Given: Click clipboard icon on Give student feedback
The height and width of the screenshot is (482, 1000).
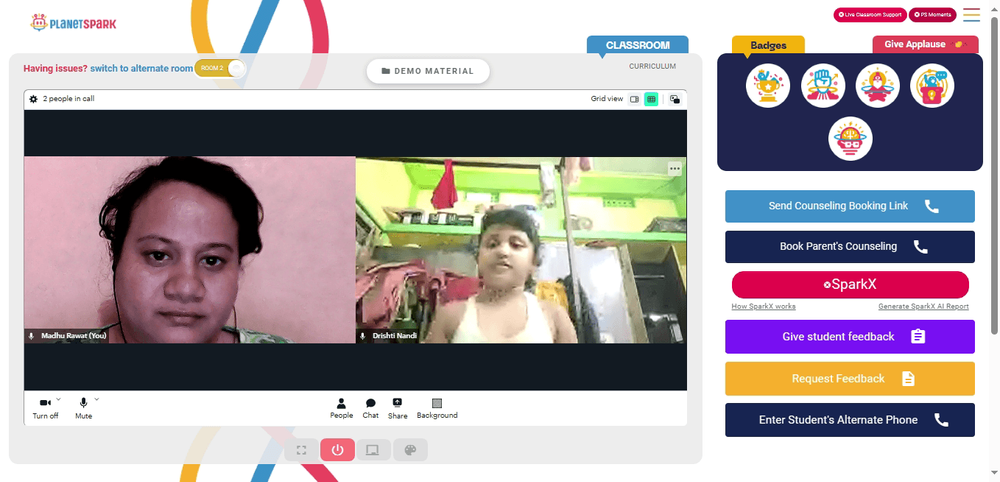Looking at the screenshot, I should 918,336.
